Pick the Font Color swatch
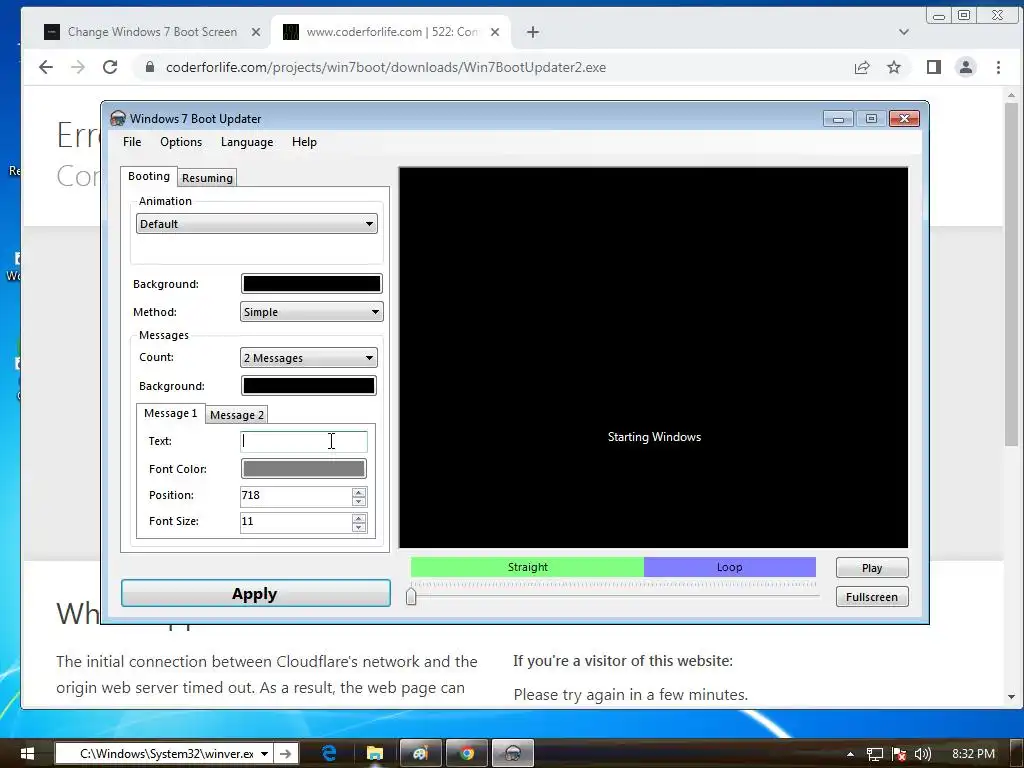1024x768 pixels. point(304,468)
